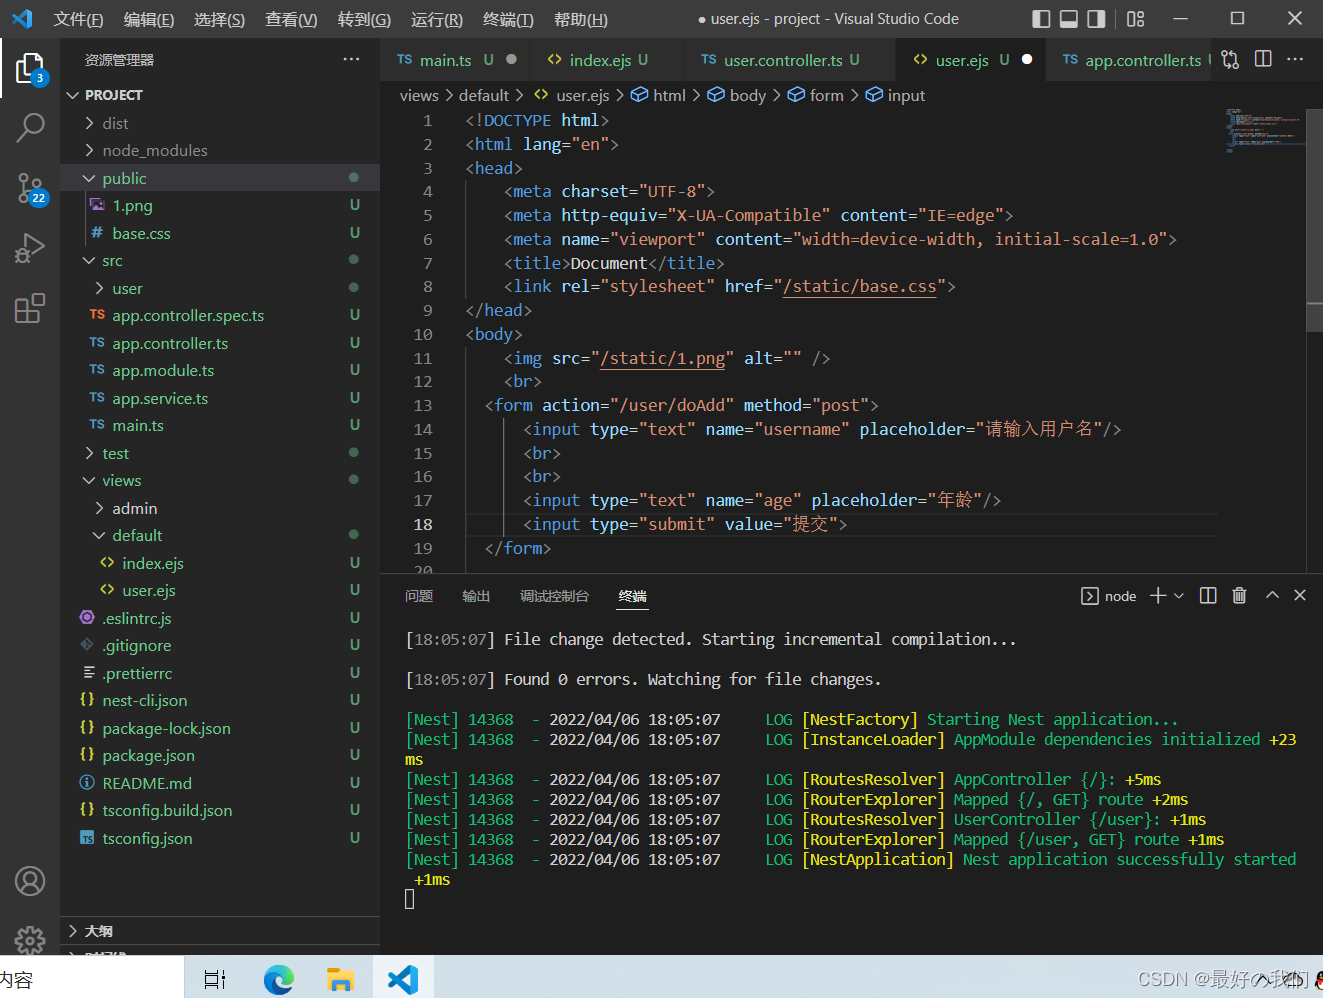Split the editor to the right
The width and height of the screenshot is (1323, 998).
[1263, 60]
